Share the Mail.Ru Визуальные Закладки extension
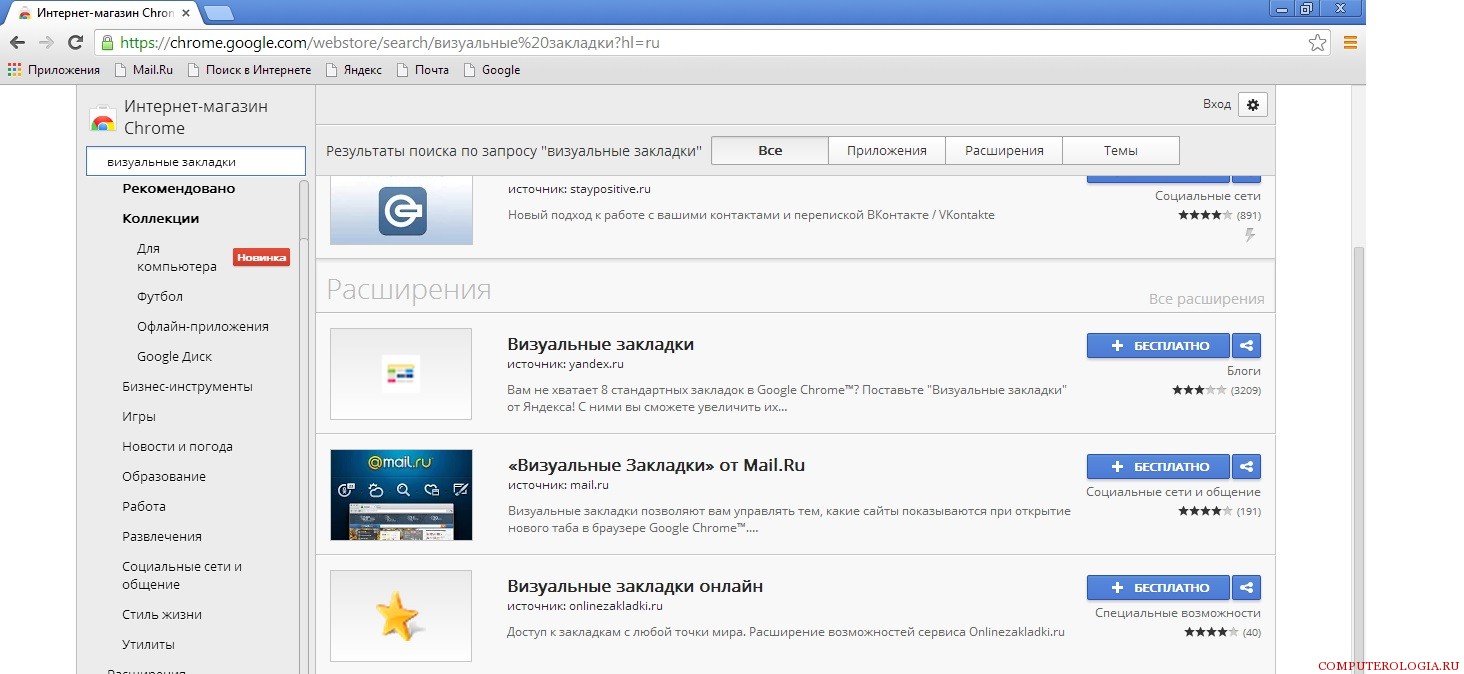Viewport: 1464px width, 674px height. [x=1246, y=467]
